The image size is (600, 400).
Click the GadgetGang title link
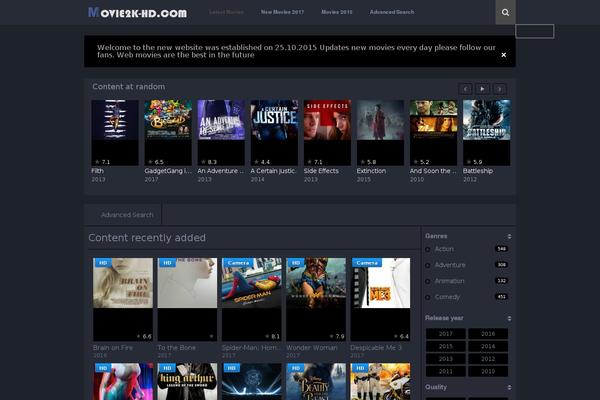(168, 171)
